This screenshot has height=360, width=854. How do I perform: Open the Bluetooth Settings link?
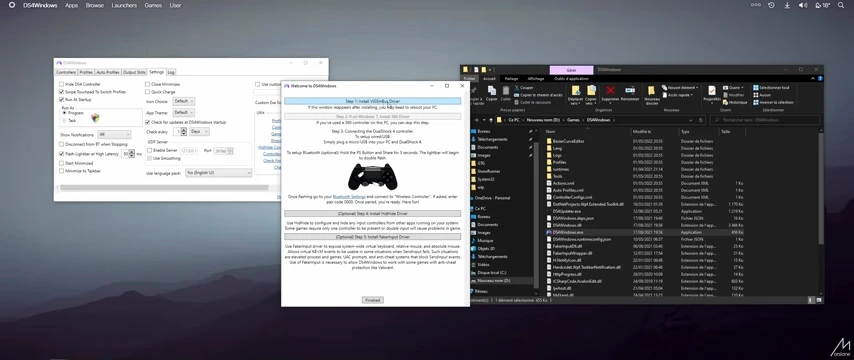click(349, 196)
